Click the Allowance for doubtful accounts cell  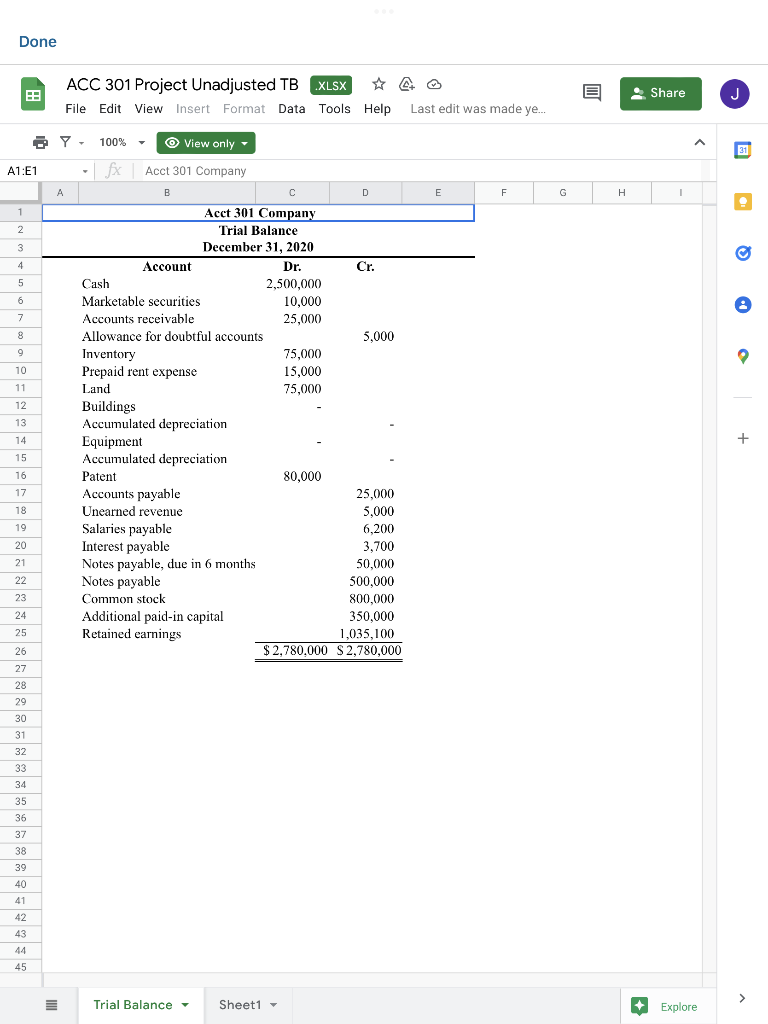[172, 336]
